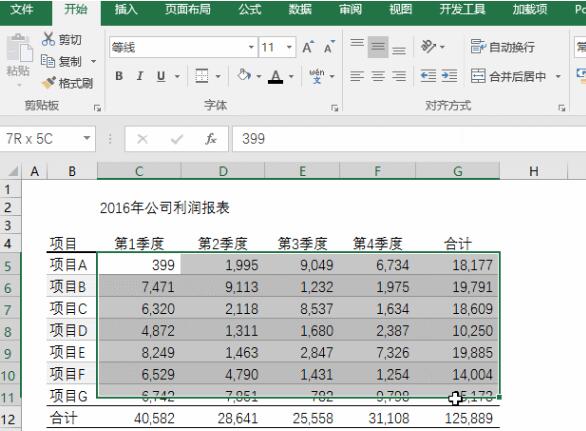The width and height of the screenshot is (586, 431).
Task: Open clipboard group dialog launcher
Action: click(98, 108)
